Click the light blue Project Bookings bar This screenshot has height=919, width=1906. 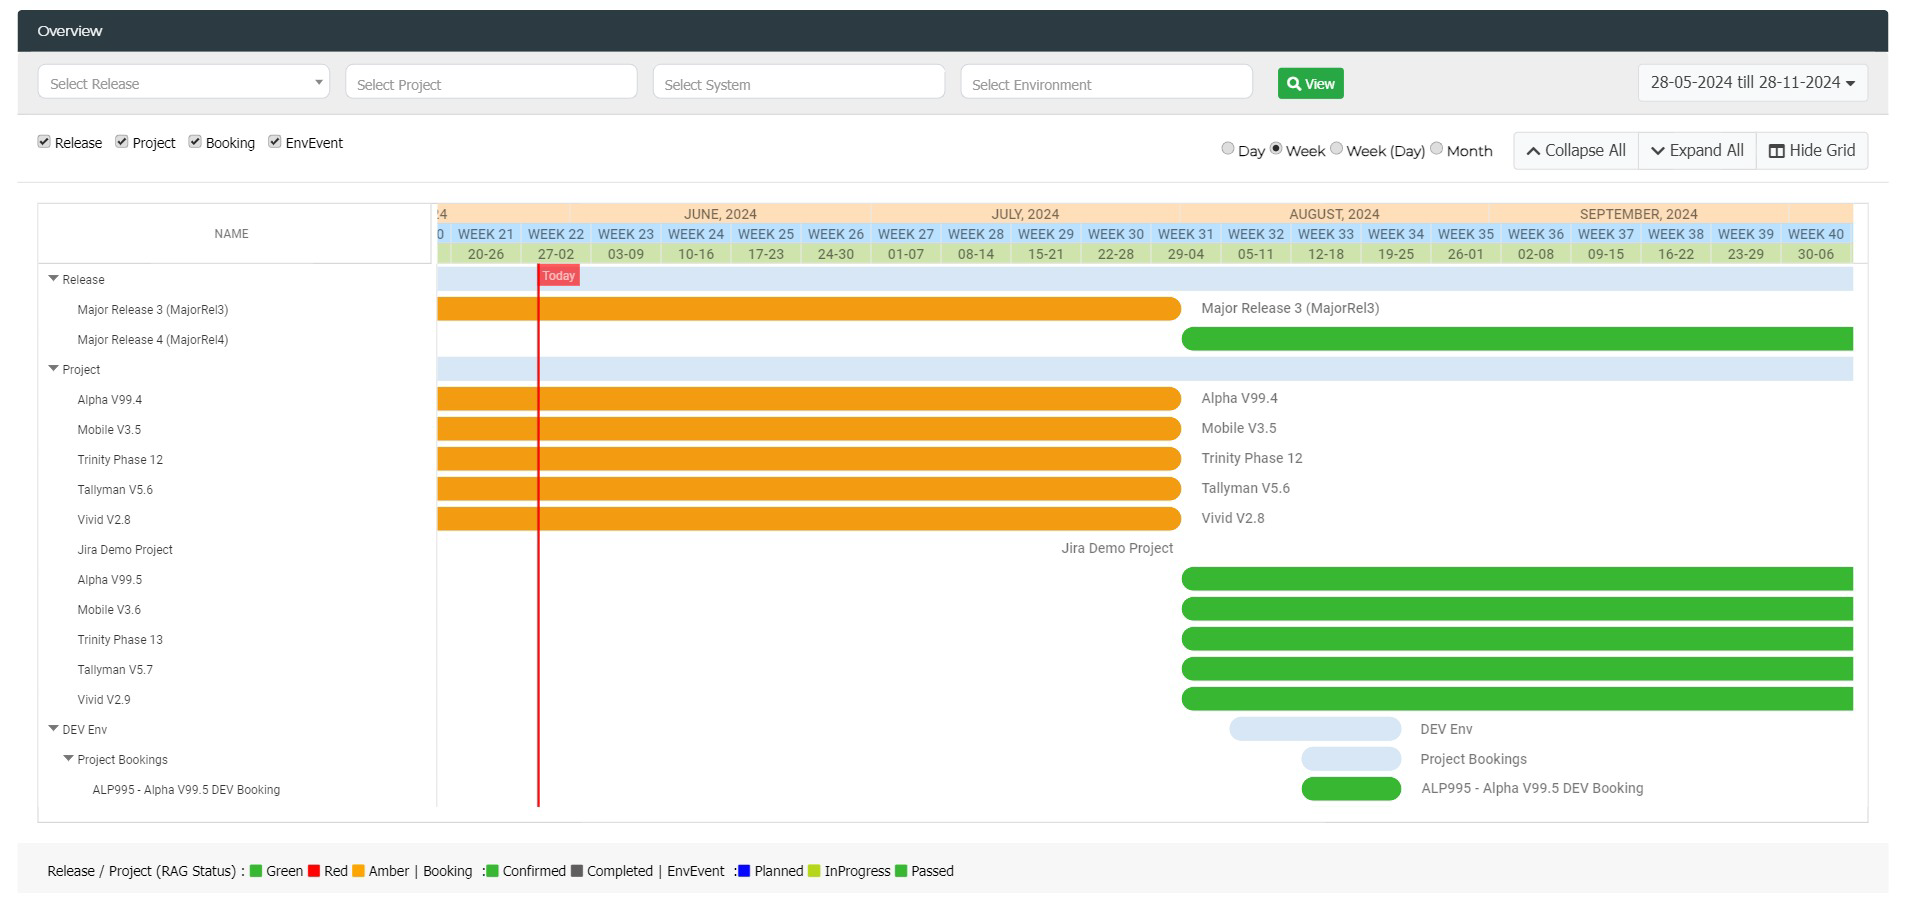[1351, 759]
